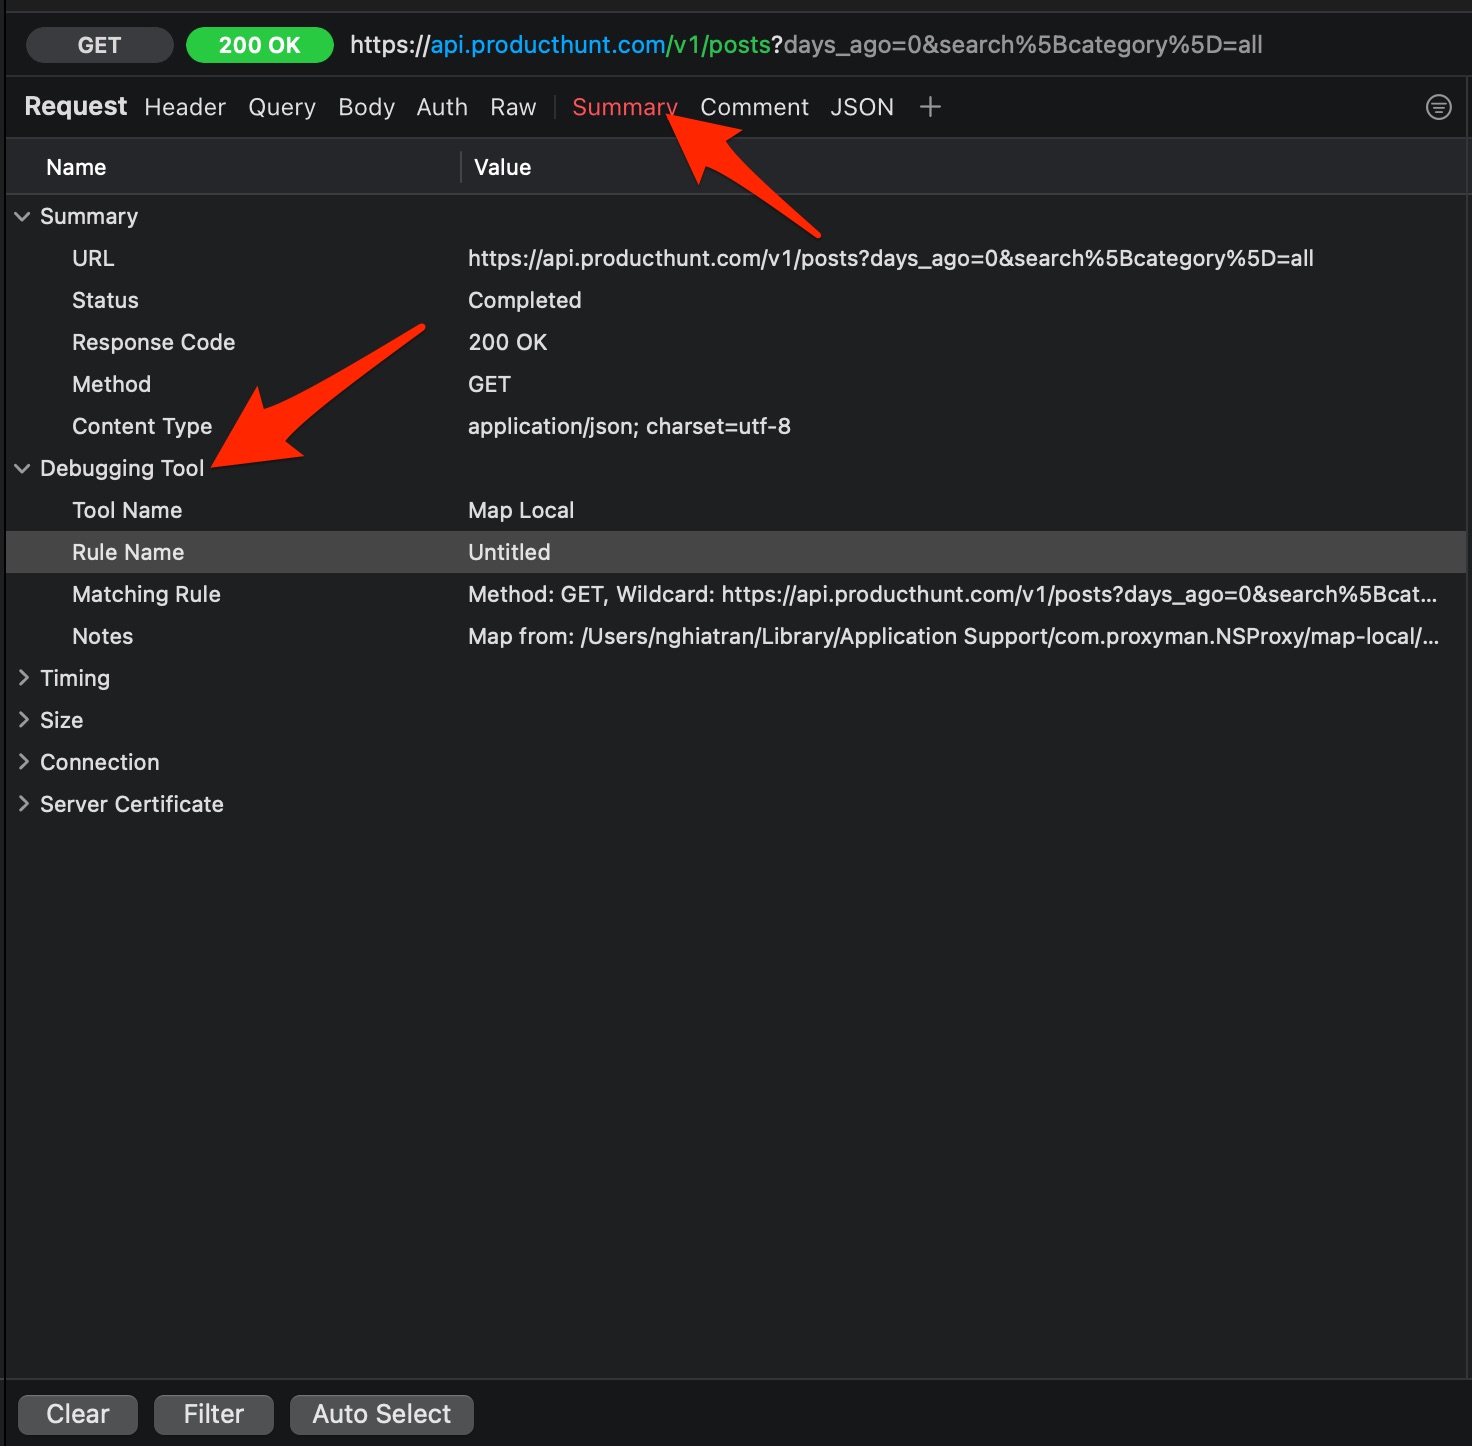Show the Raw tab
This screenshot has height=1446, width=1472.
513,107
